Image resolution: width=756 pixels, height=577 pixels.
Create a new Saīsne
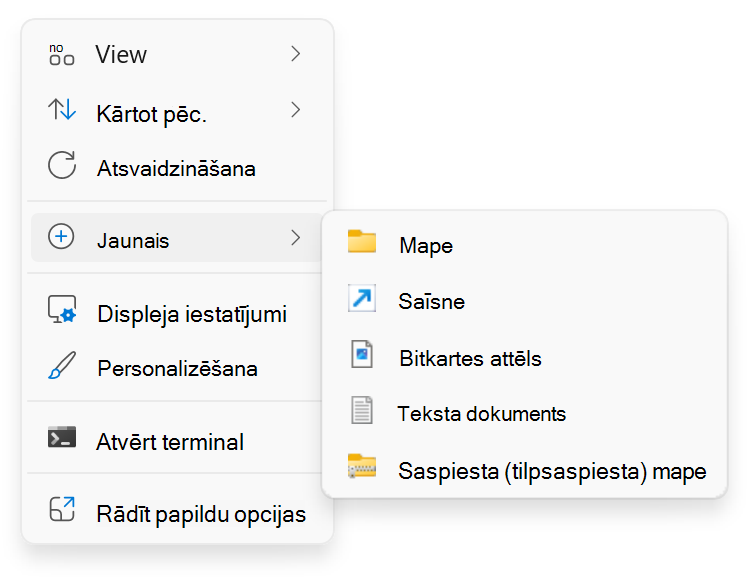[525, 301]
